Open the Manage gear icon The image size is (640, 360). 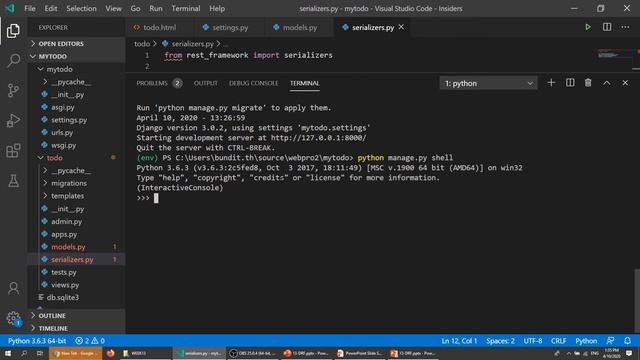[x=13, y=318]
